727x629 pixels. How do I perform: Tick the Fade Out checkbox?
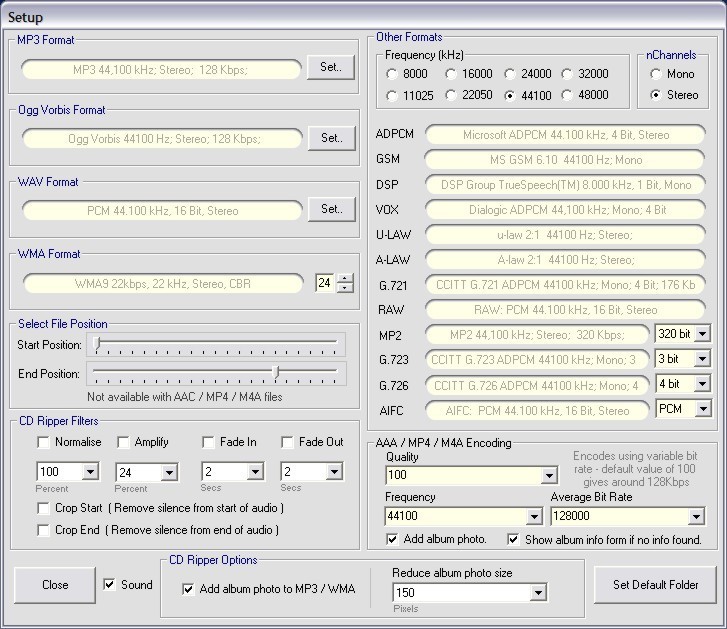click(287, 442)
